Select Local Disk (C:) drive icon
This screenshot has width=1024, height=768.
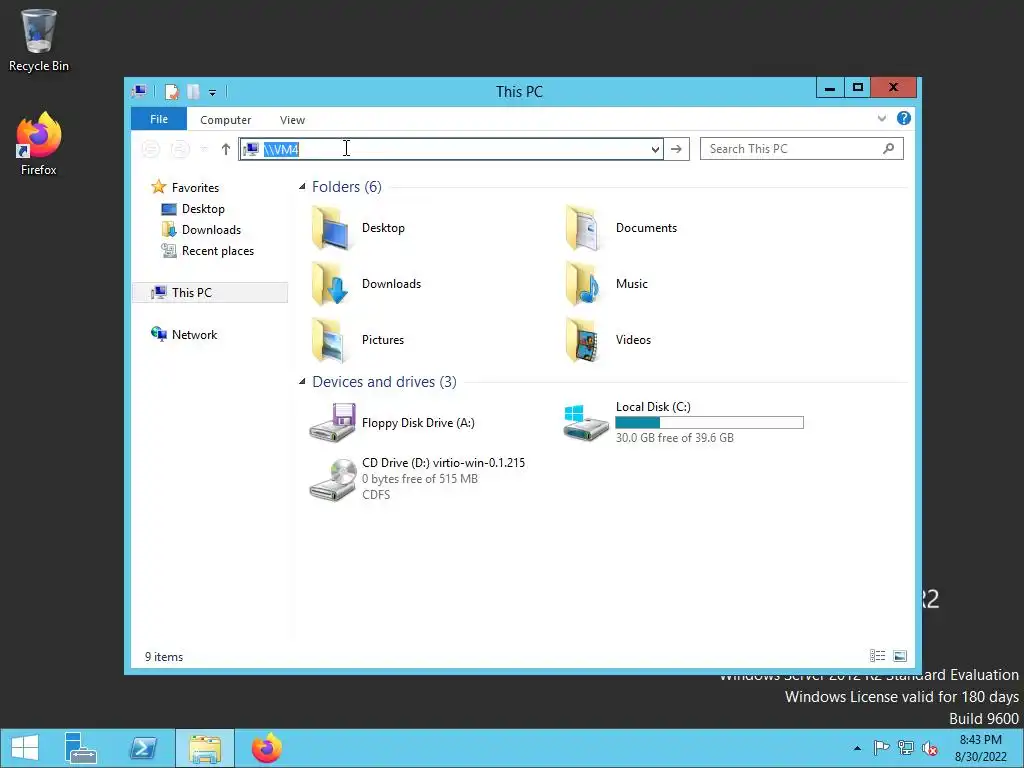pyautogui.click(x=586, y=423)
